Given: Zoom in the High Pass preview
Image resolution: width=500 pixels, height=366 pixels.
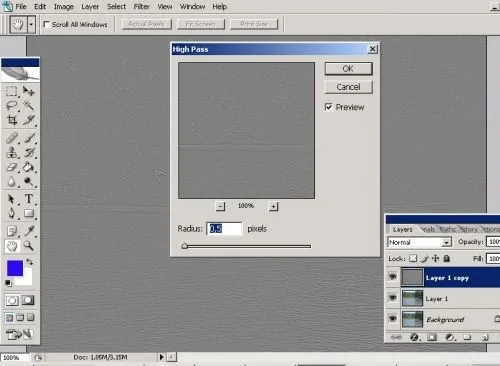Looking at the screenshot, I should click(x=273, y=206).
